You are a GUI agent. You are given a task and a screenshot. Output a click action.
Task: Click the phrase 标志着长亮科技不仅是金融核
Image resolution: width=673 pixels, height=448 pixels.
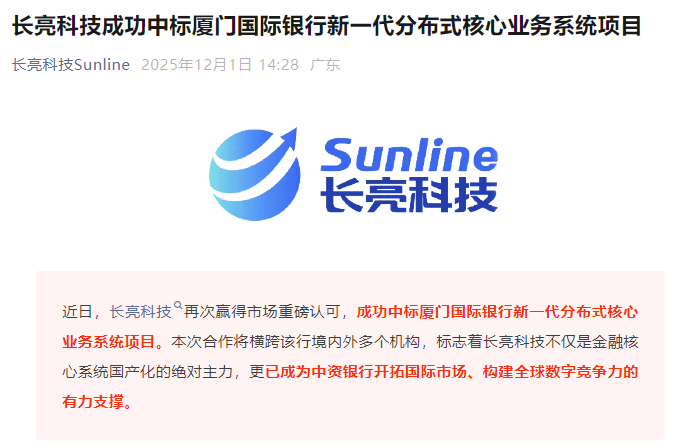pyautogui.click(x=537, y=342)
